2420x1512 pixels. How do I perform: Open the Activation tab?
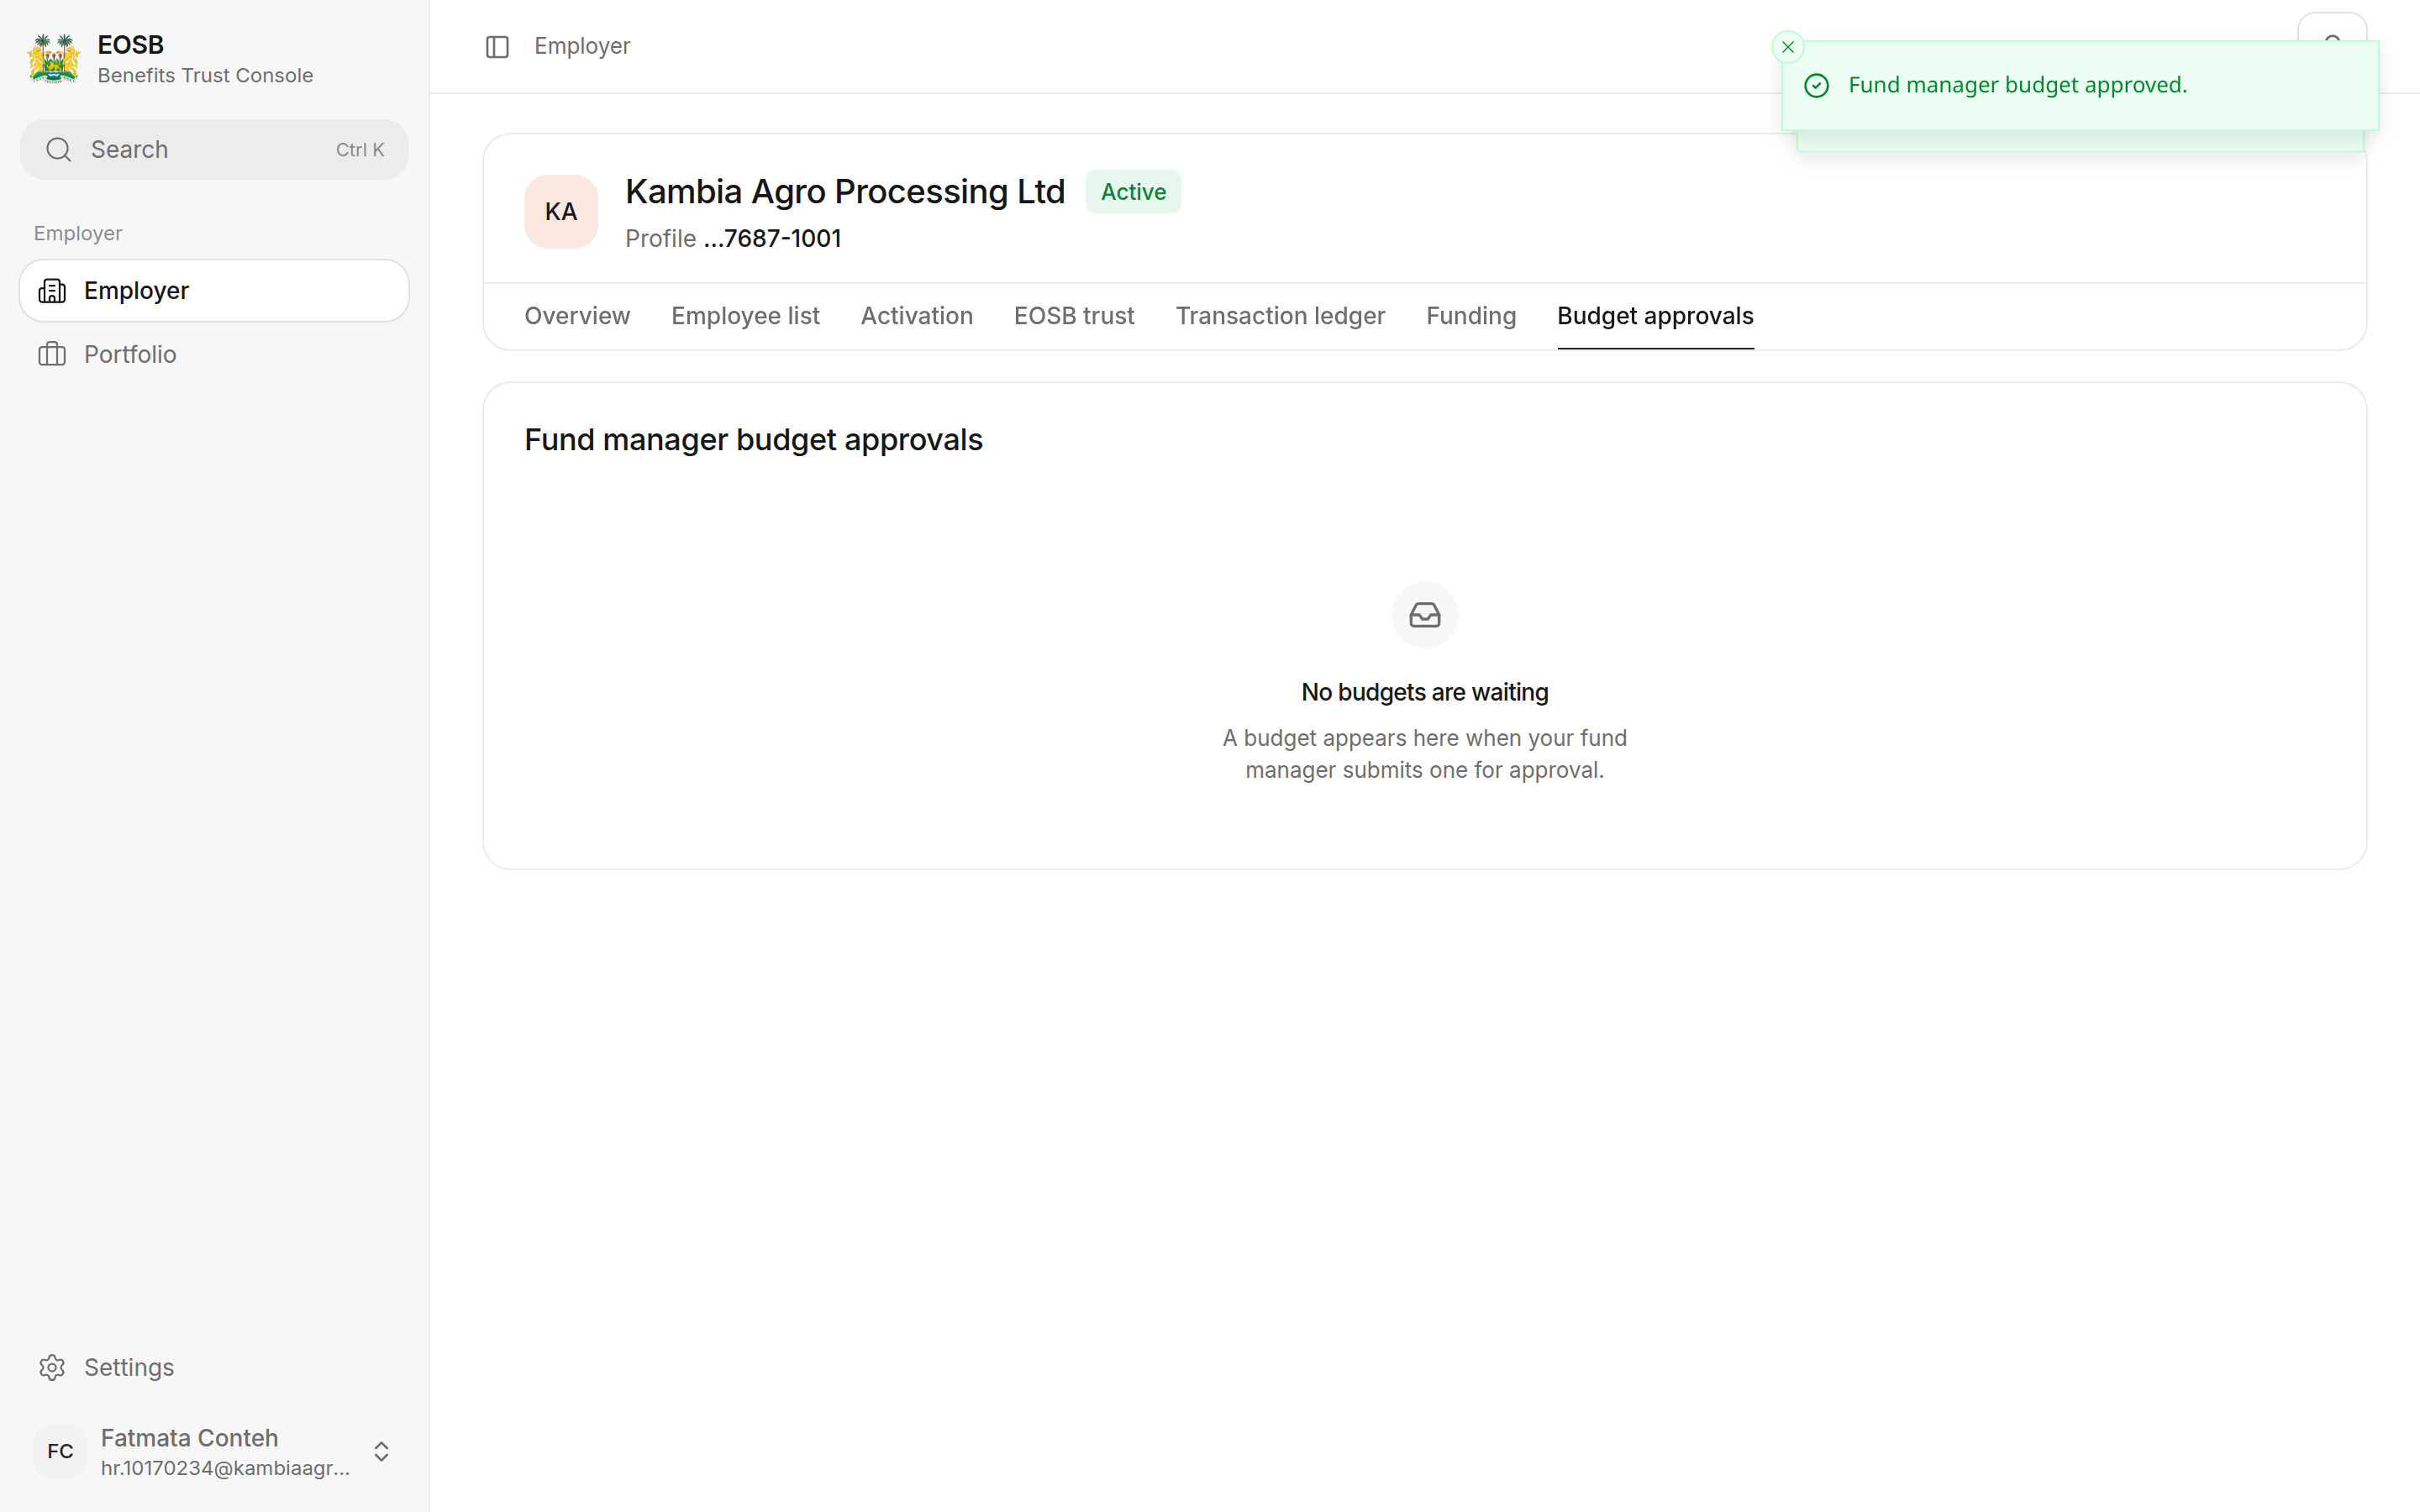click(x=916, y=316)
